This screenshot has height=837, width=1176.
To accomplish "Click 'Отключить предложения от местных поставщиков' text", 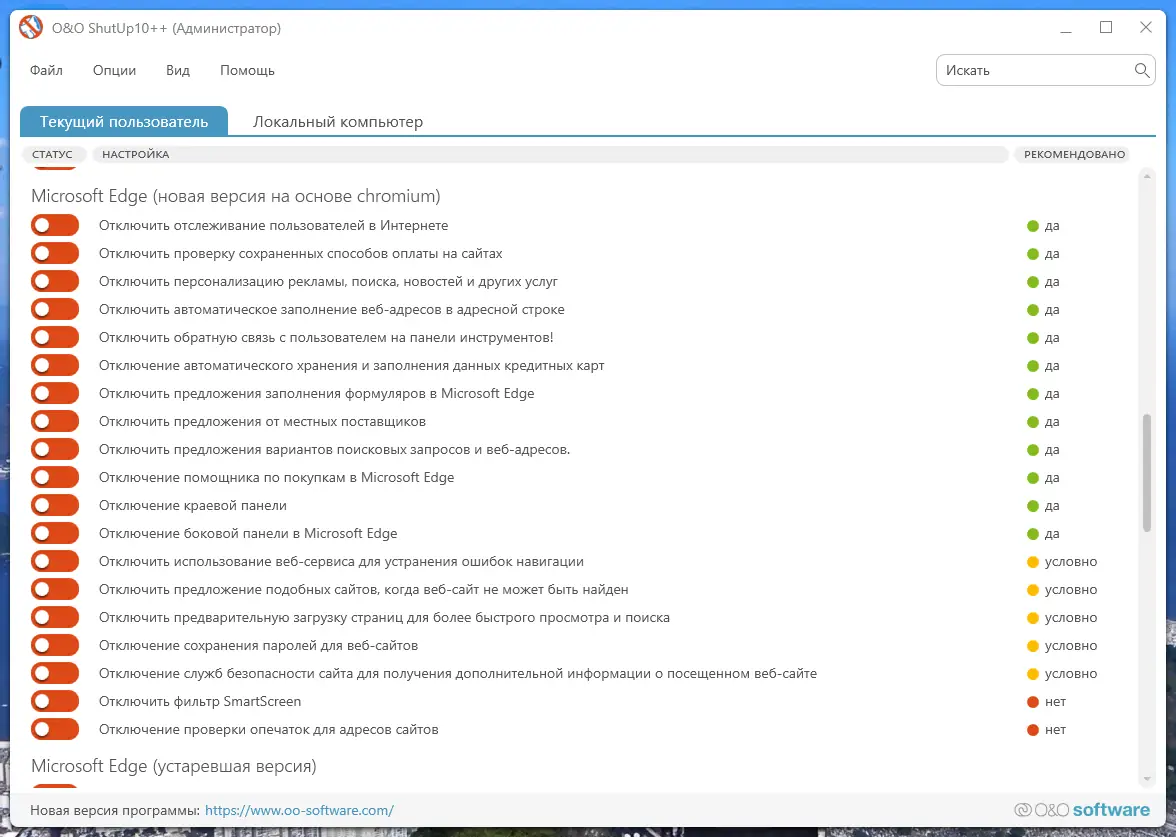I will [262, 422].
